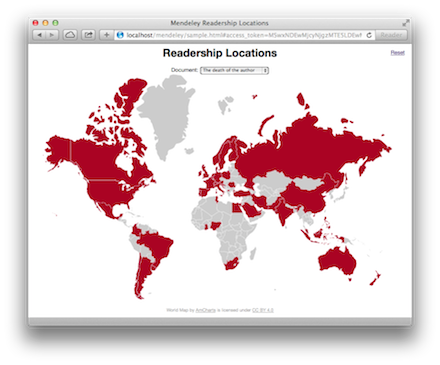Open the Document dropdown selector

click(234, 70)
